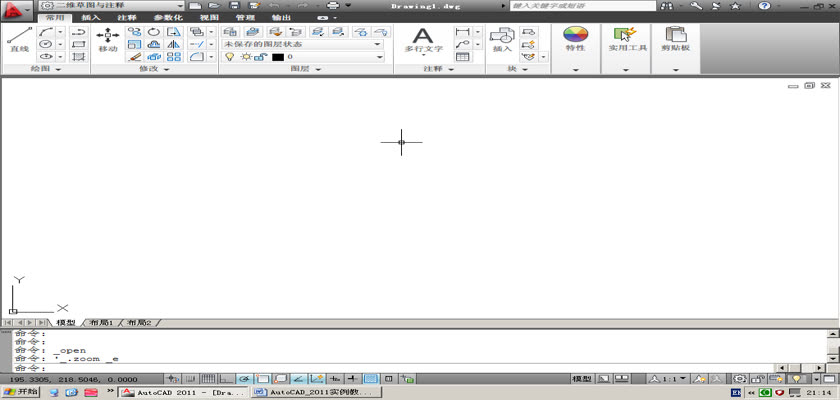The width and height of the screenshot is (840, 400).
Task: Select the Array tool icon
Action: coord(174,56)
